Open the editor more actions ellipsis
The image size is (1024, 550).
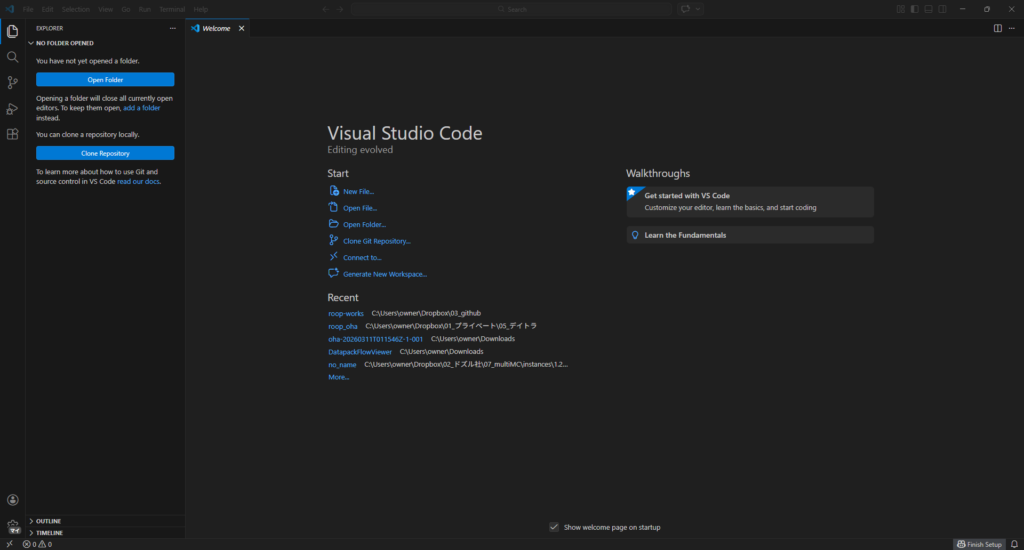pos(1012,28)
